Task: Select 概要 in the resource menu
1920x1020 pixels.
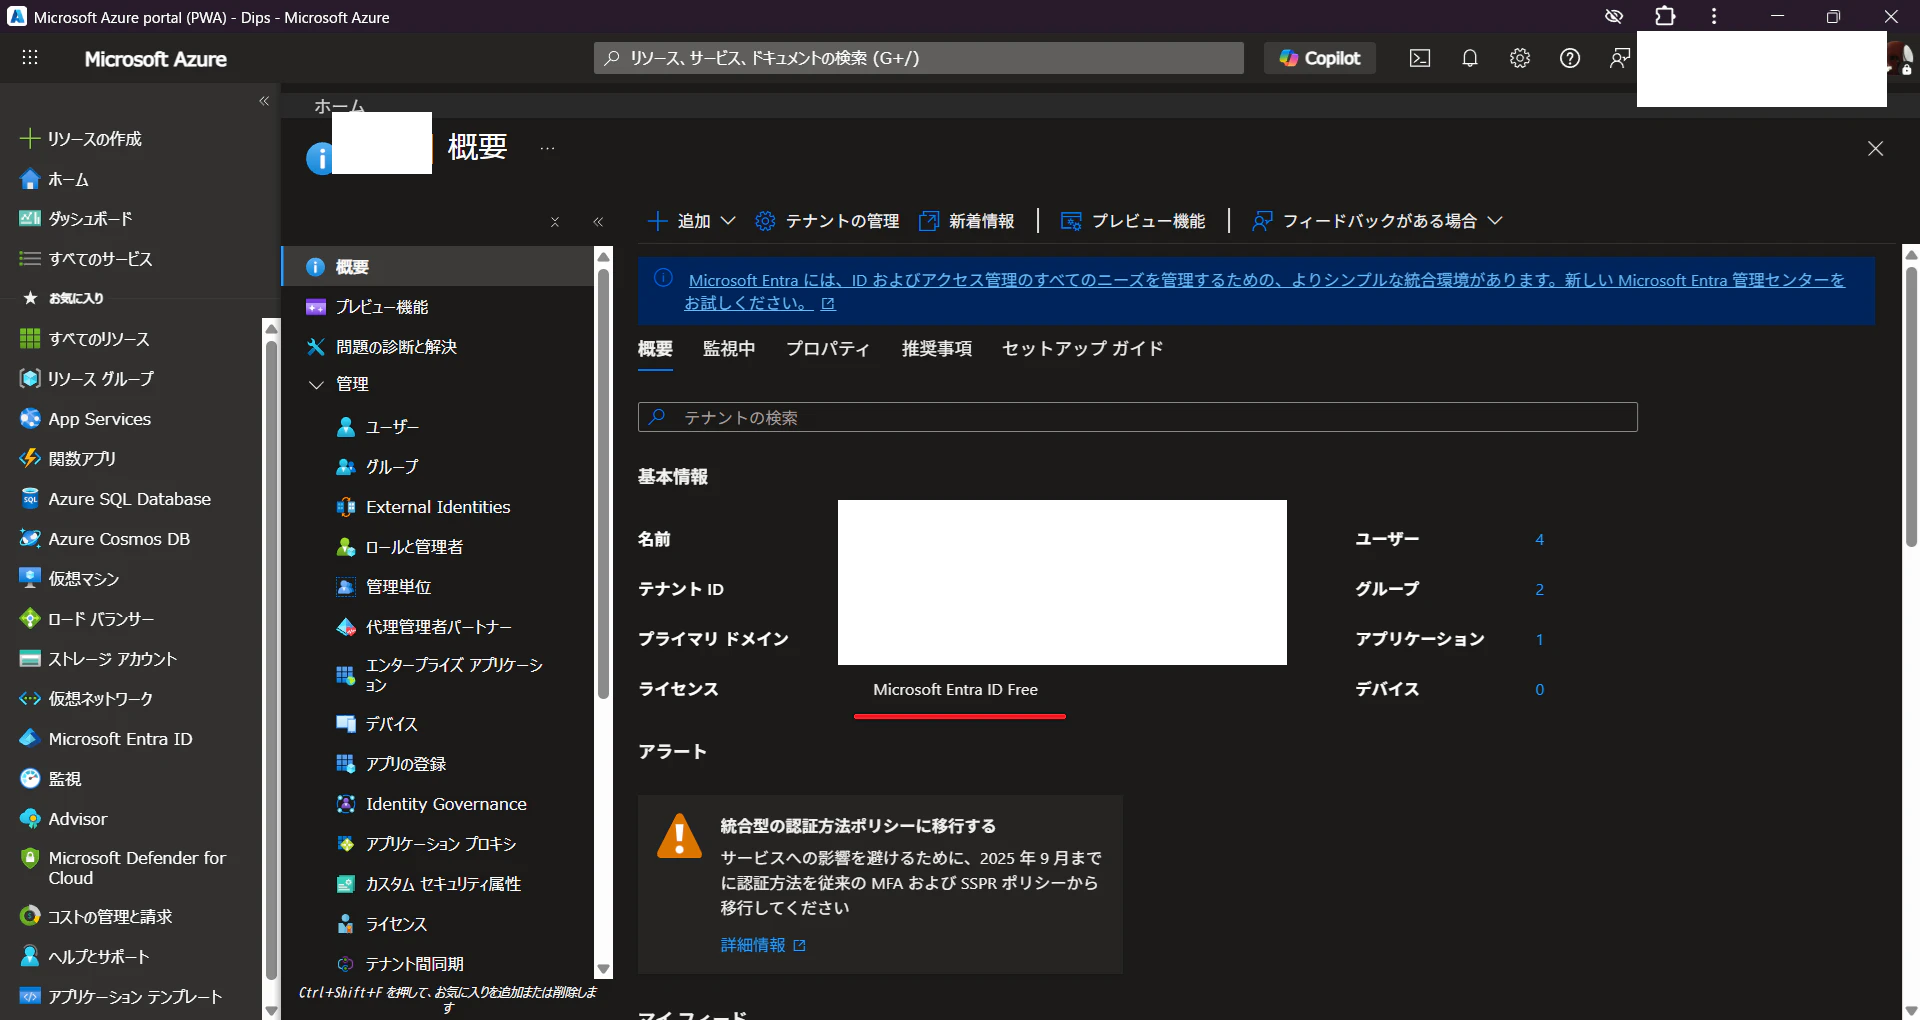Action: tap(438, 267)
